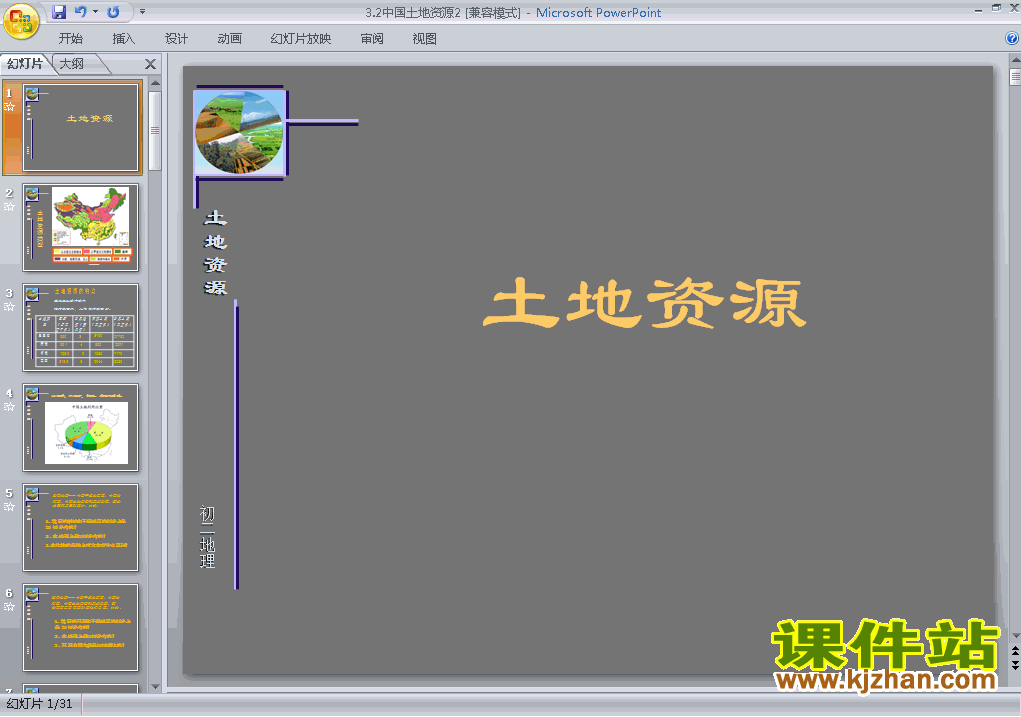Open the 插入 ribbon tab
The height and width of the screenshot is (717, 1021).
point(124,38)
